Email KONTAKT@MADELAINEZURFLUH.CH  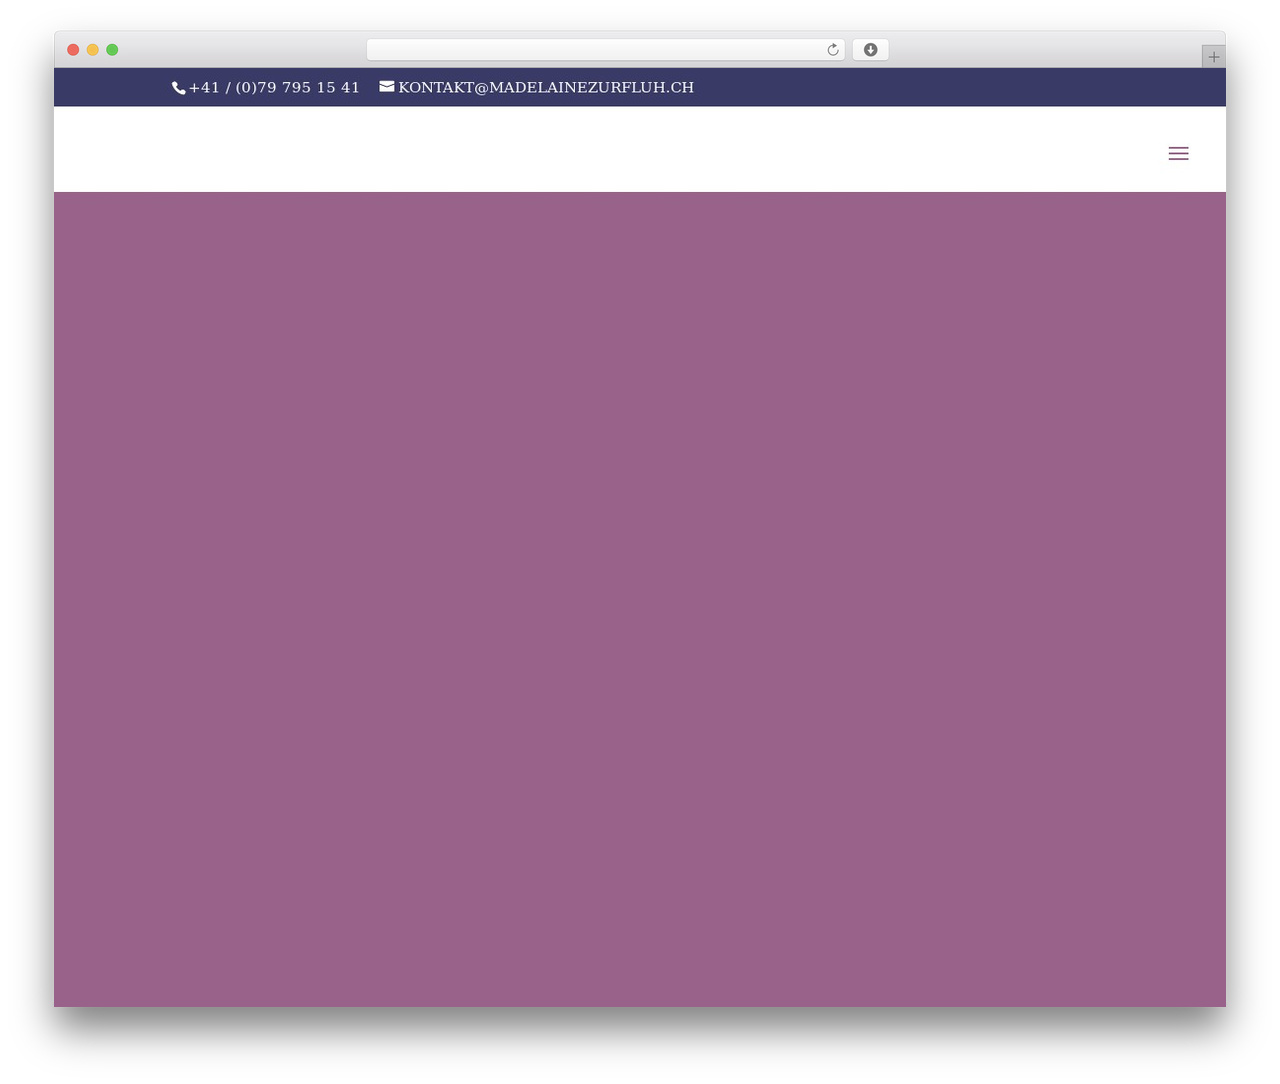coord(546,87)
